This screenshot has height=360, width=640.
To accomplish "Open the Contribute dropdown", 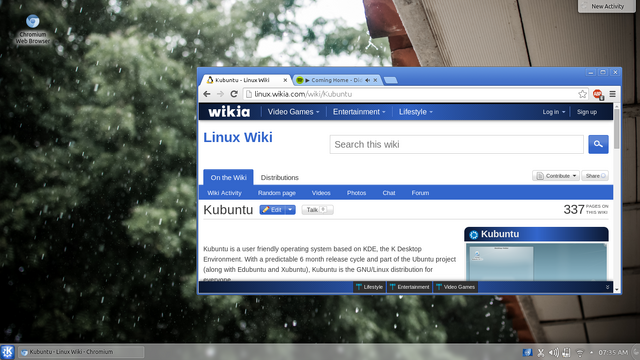I will point(556,176).
